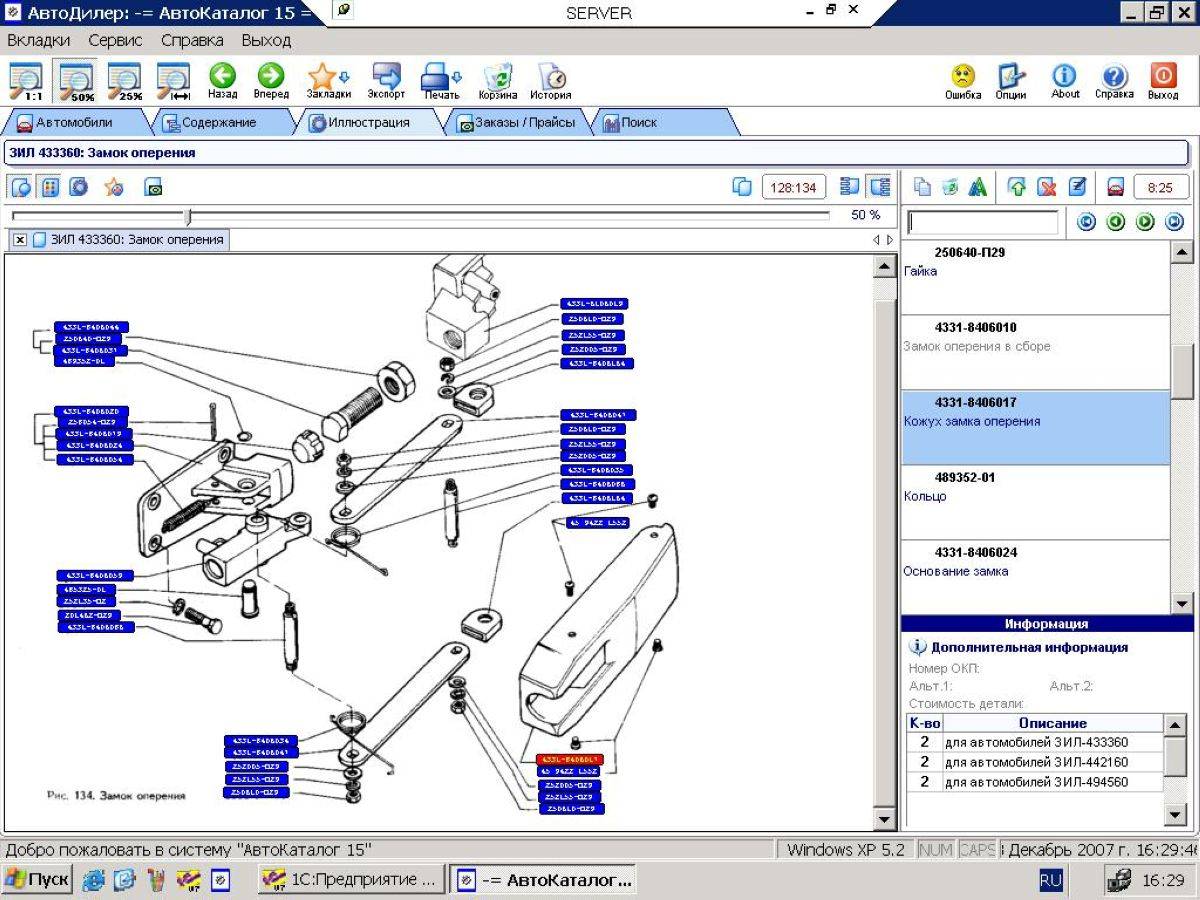The height and width of the screenshot is (900, 1200).
Task: Close the ЗИЛ 433360 document tab with X
Action: point(20,240)
